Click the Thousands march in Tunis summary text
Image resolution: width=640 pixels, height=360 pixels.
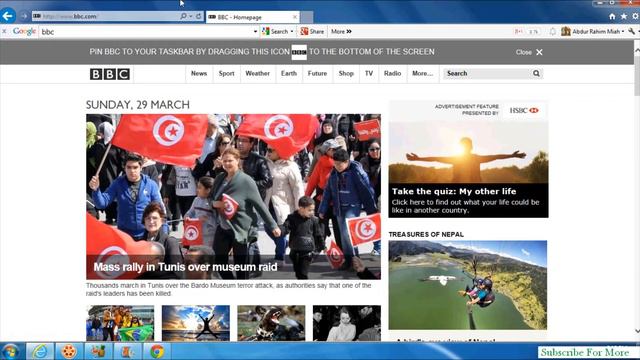[x=229, y=289]
